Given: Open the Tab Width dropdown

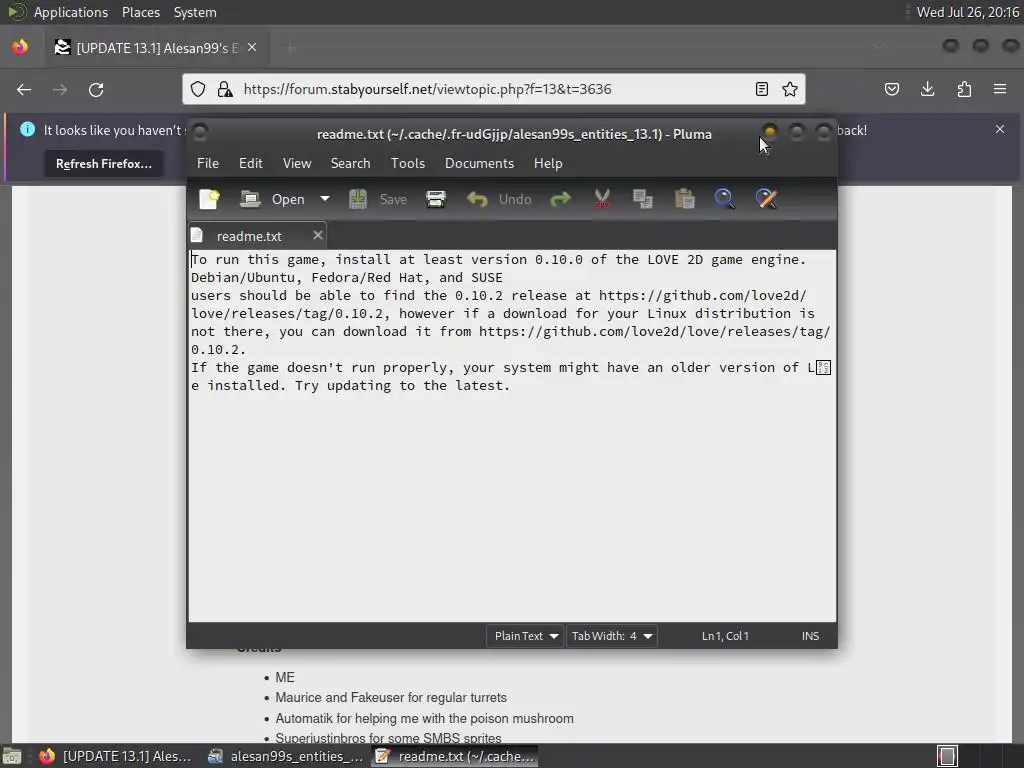Looking at the screenshot, I should tap(611, 635).
